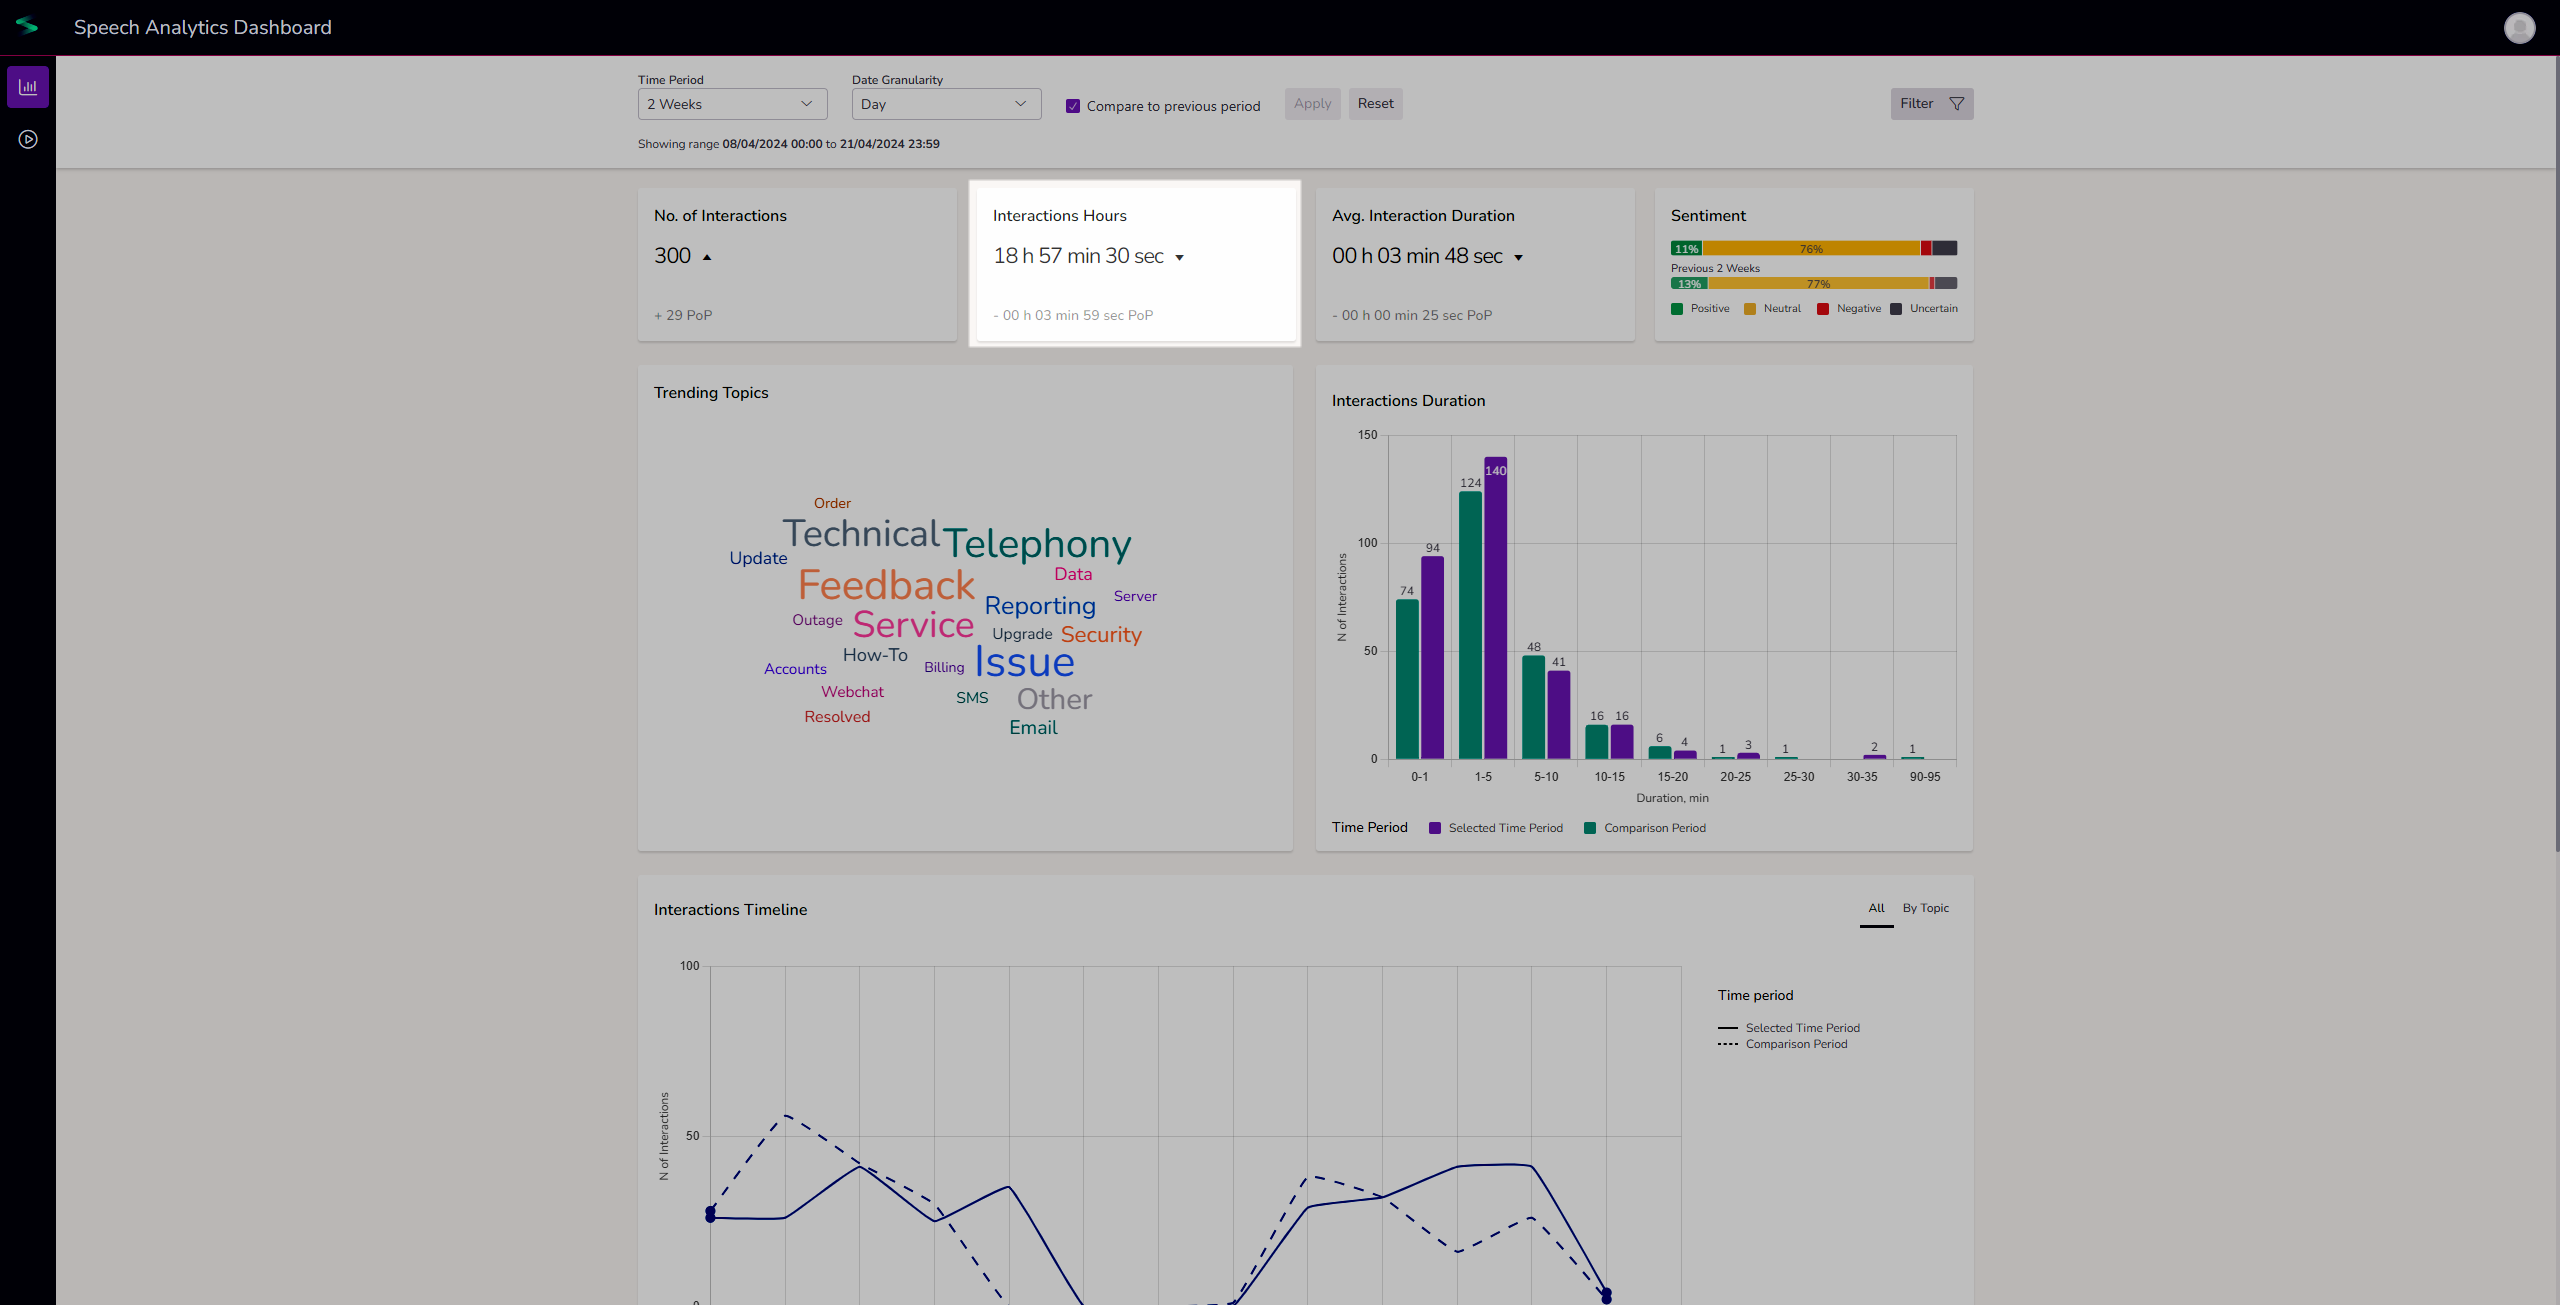Image resolution: width=2560 pixels, height=1305 pixels.
Task: Select the Issue topic in word cloud
Action: pos(1025,662)
